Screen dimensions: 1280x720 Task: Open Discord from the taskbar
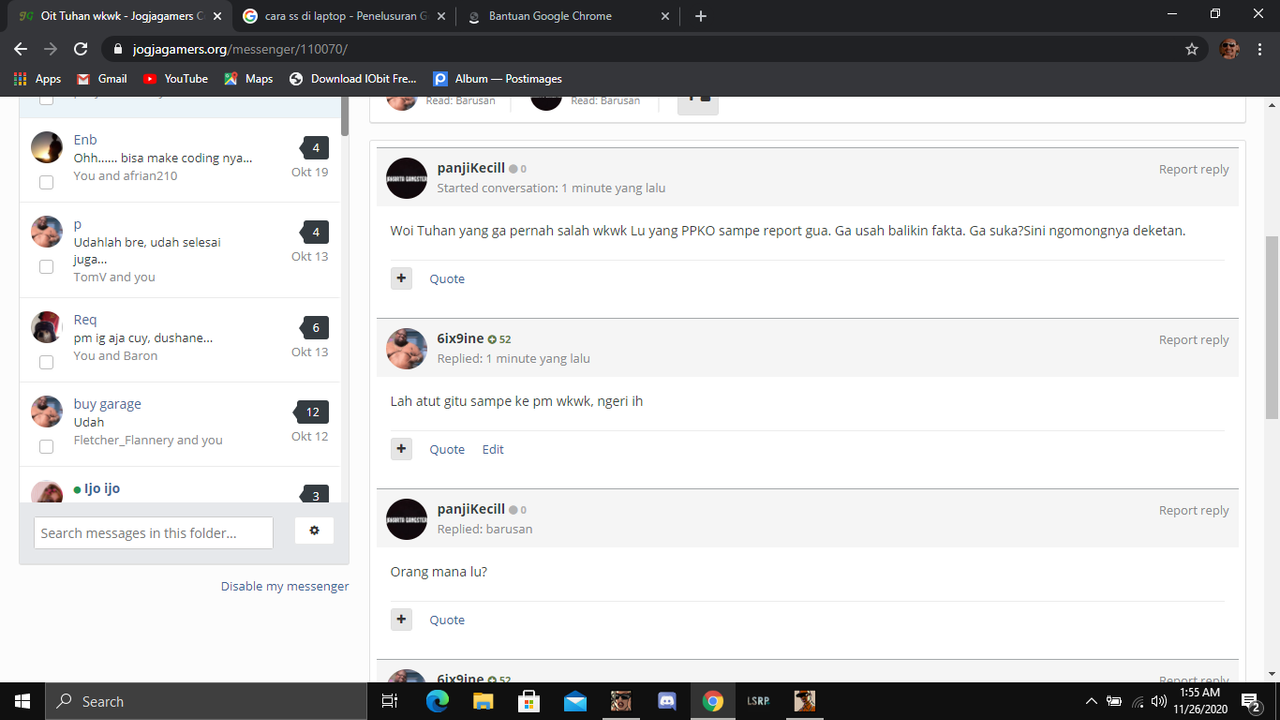click(x=667, y=701)
